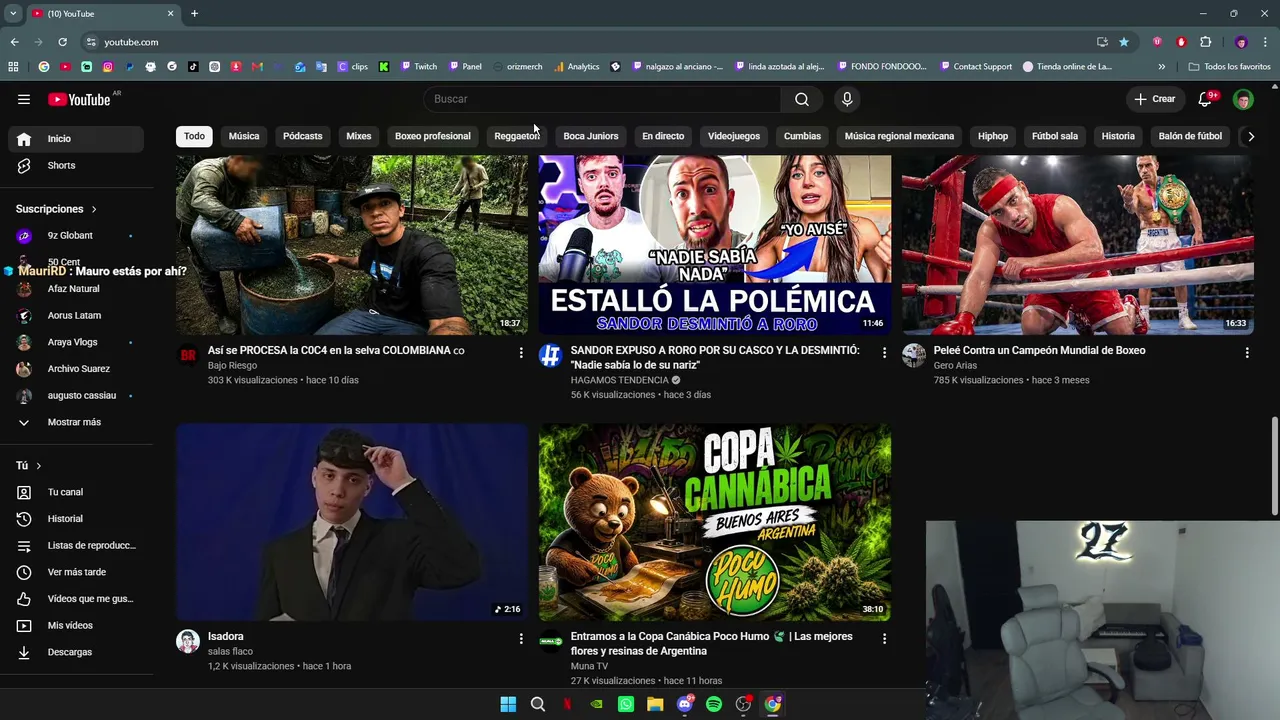Screen dimensions: 1280x720
Task: Open the Copa Cannábica video thumbnail
Action: (715, 522)
